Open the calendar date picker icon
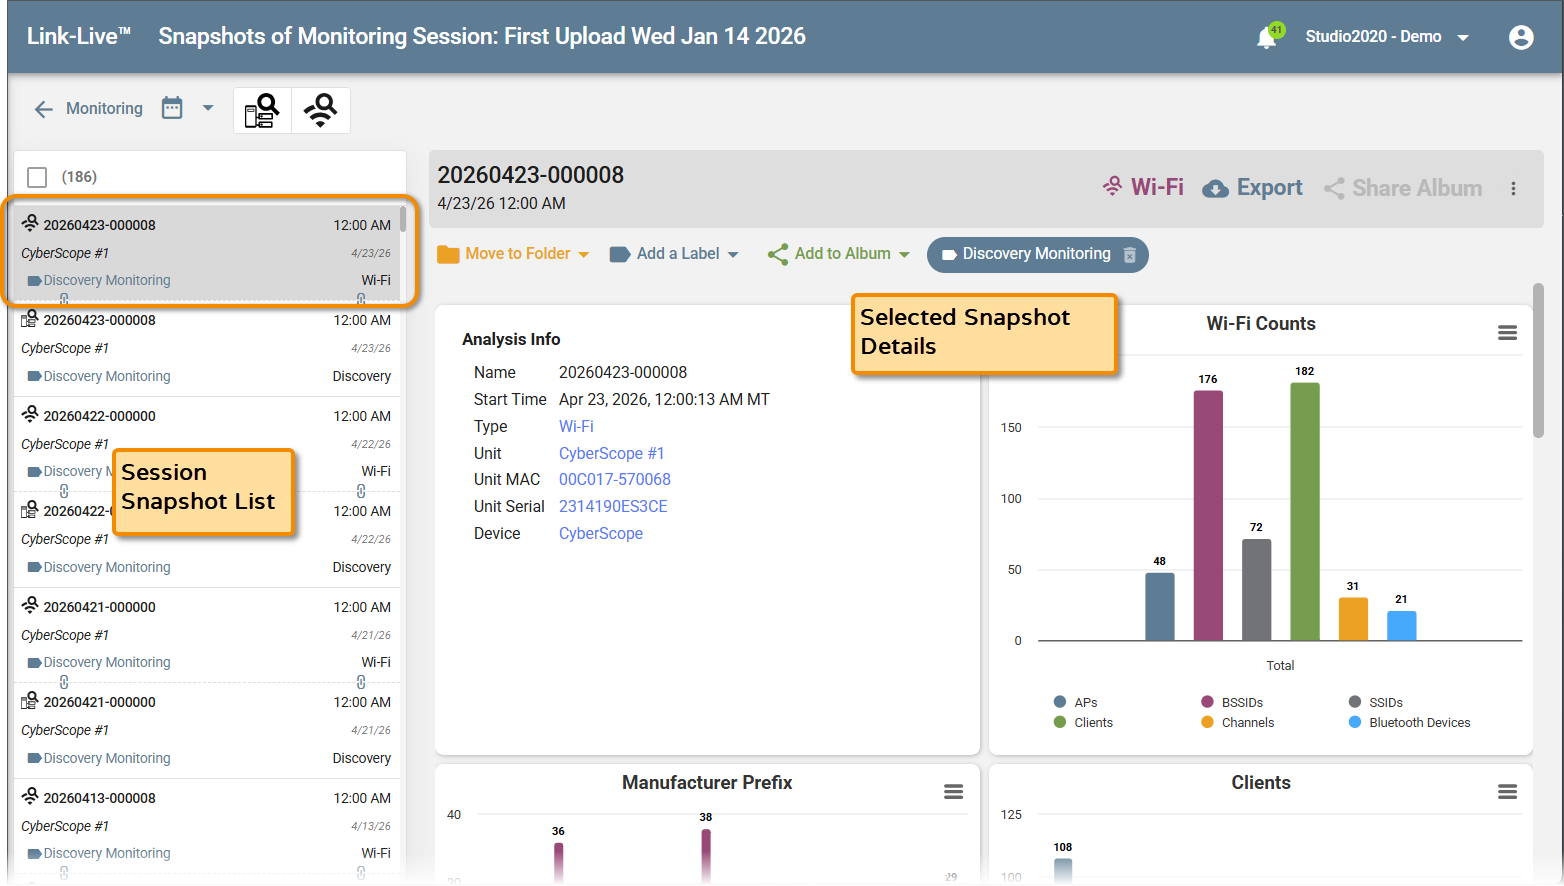Image resolution: width=1564 pixels, height=886 pixels. coord(172,108)
